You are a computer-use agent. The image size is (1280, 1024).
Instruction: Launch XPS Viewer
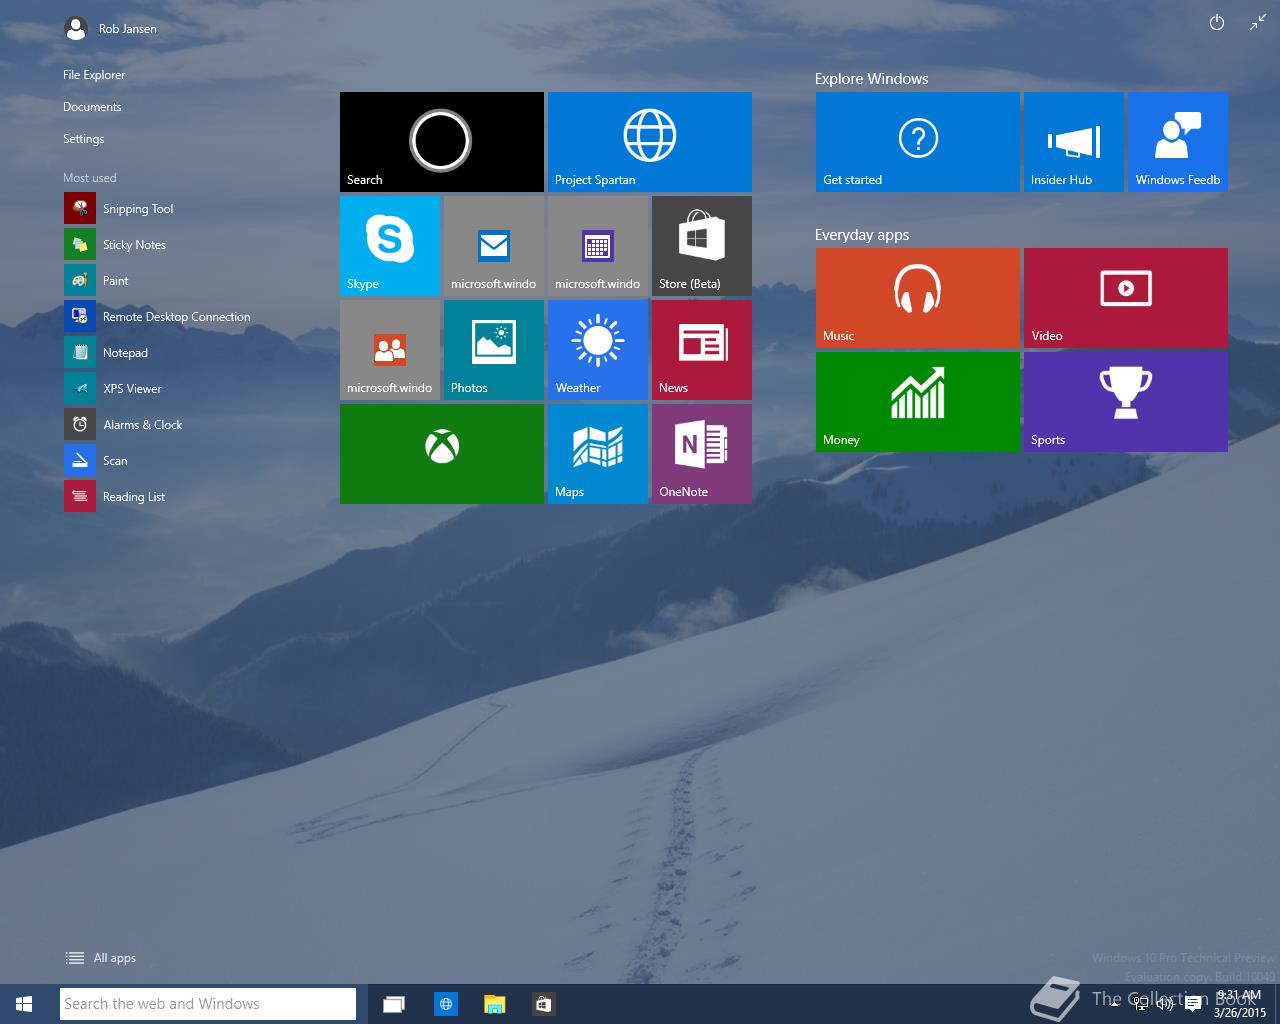coord(113,389)
